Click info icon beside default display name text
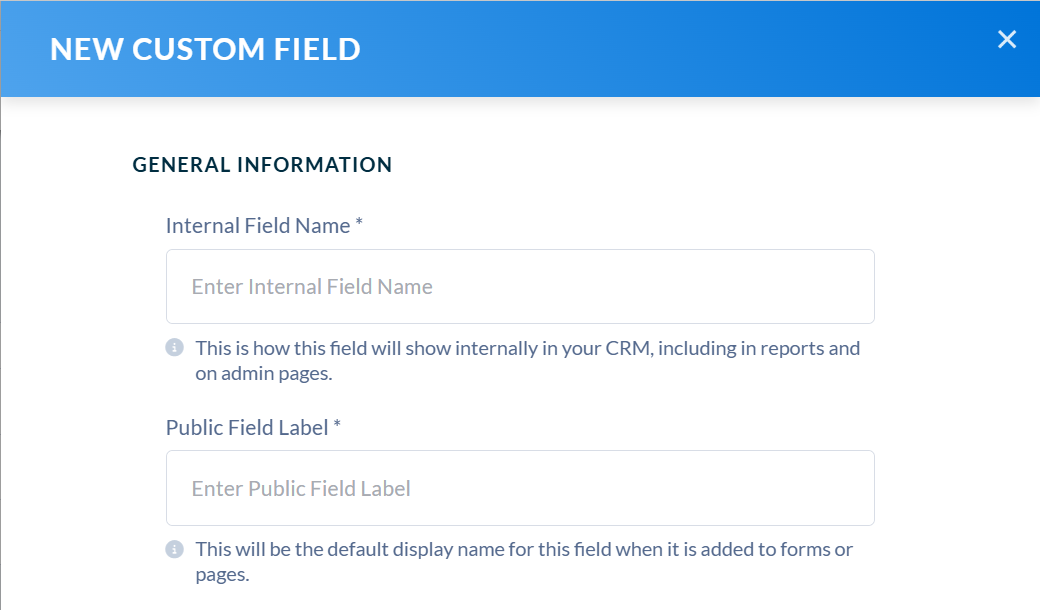Image resolution: width=1040 pixels, height=610 pixels. 174,549
